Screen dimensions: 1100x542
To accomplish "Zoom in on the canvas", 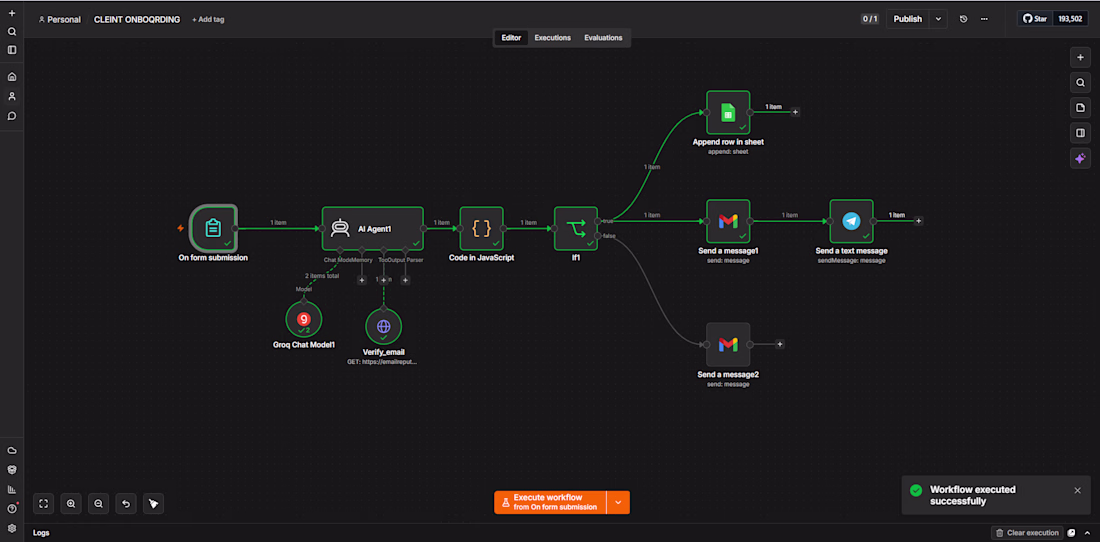I will point(71,503).
